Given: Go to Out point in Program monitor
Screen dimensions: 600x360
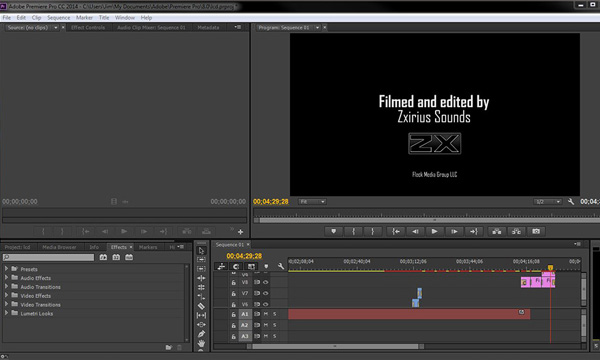Looking at the screenshot, I should pyautogui.click(x=473, y=231).
